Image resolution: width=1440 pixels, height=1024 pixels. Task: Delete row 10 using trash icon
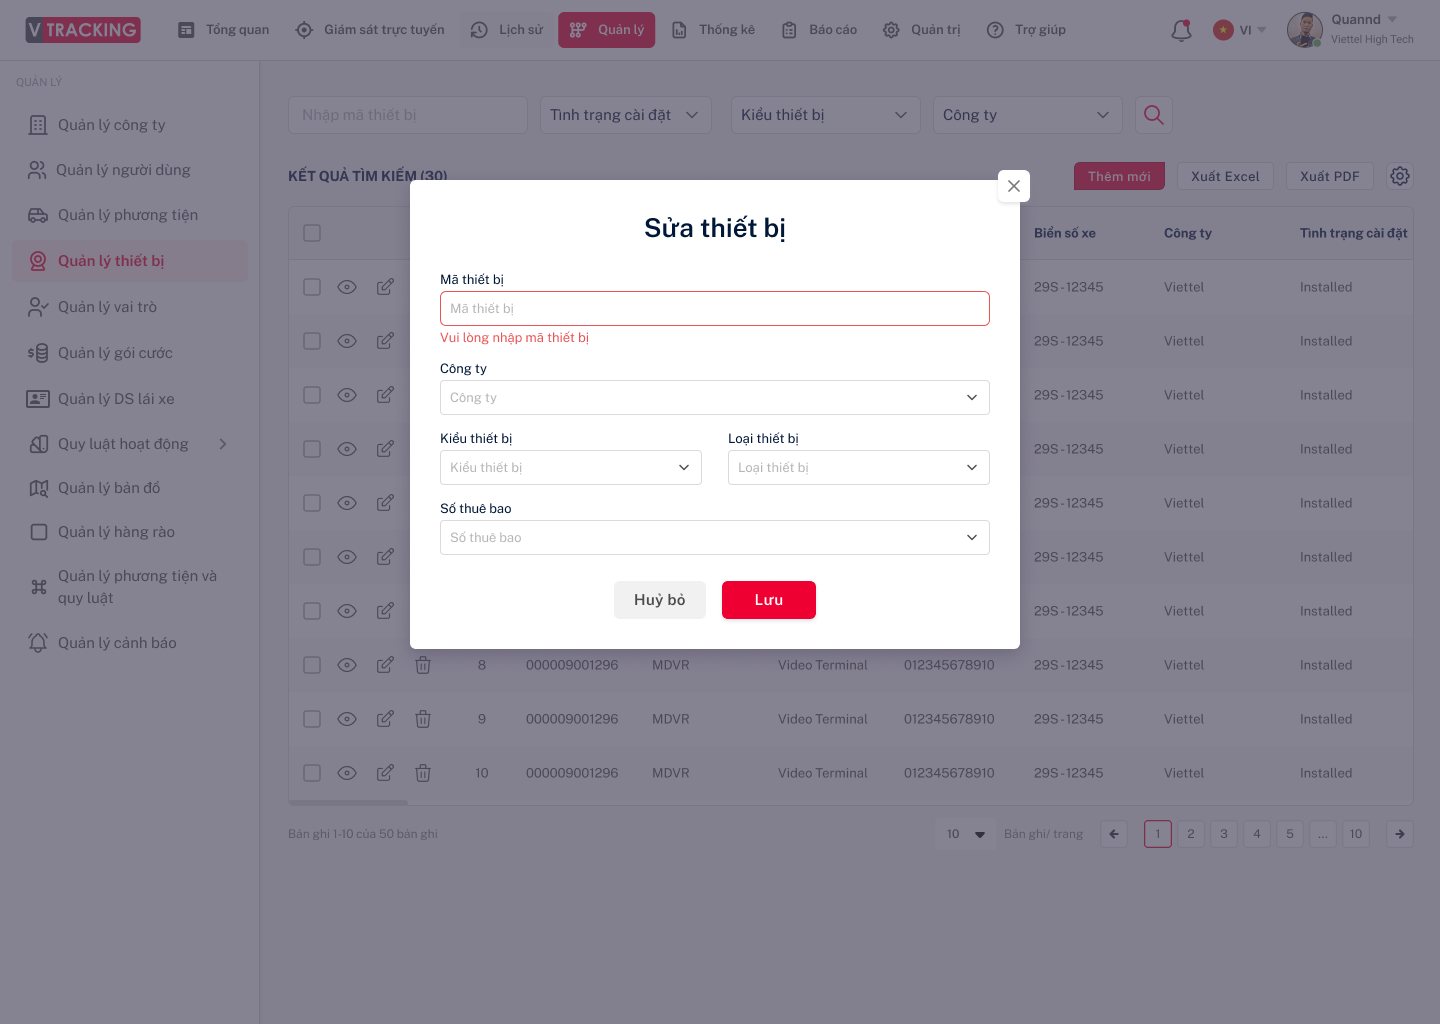[423, 773]
